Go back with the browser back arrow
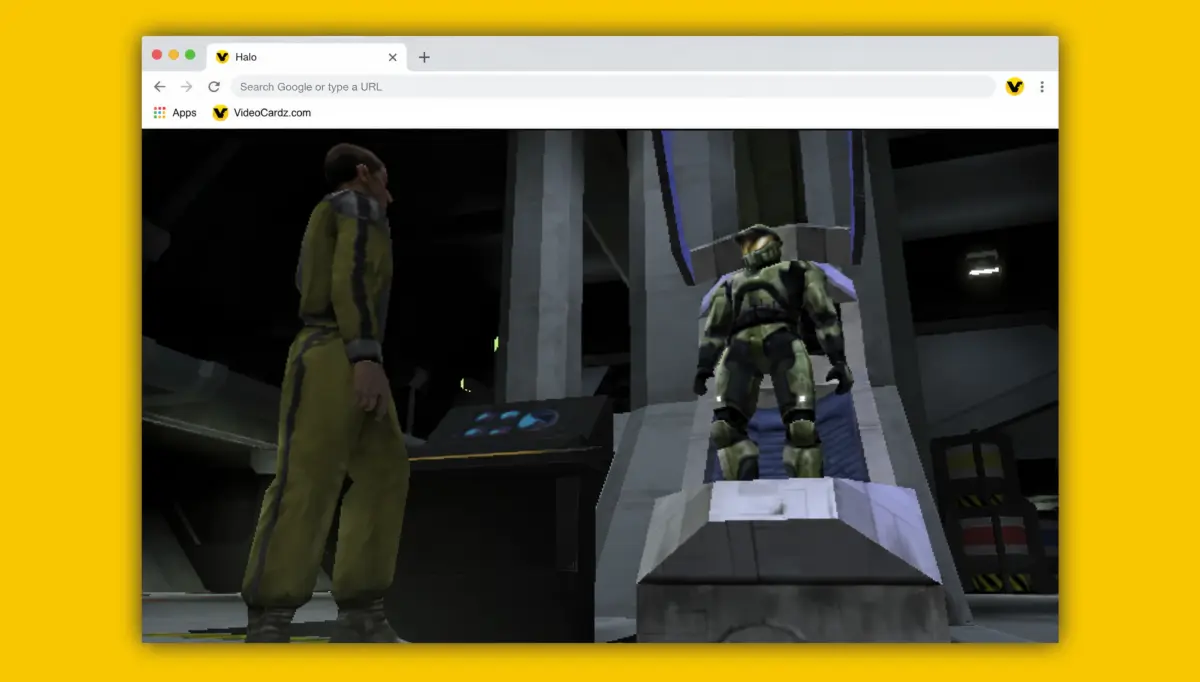Screen dimensions: 1200x682 [x=160, y=87]
